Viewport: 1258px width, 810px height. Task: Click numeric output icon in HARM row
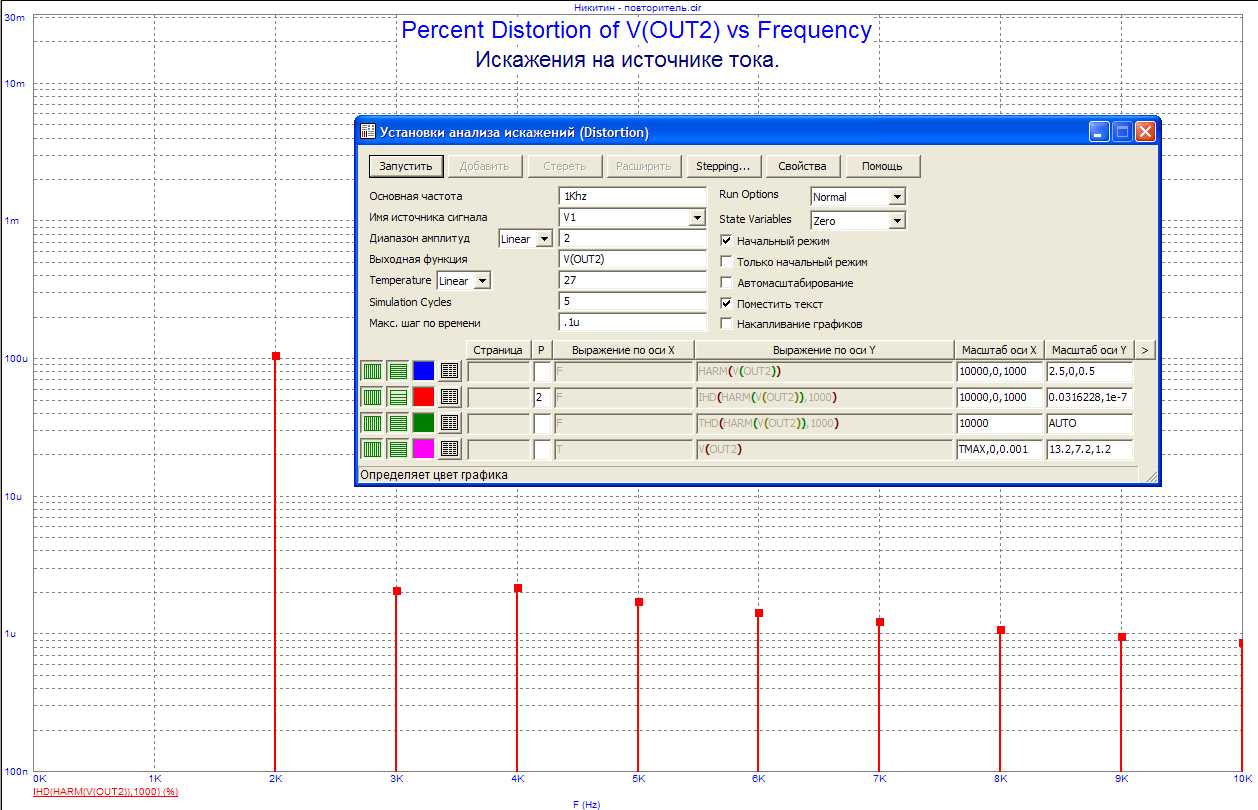(x=450, y=371)
